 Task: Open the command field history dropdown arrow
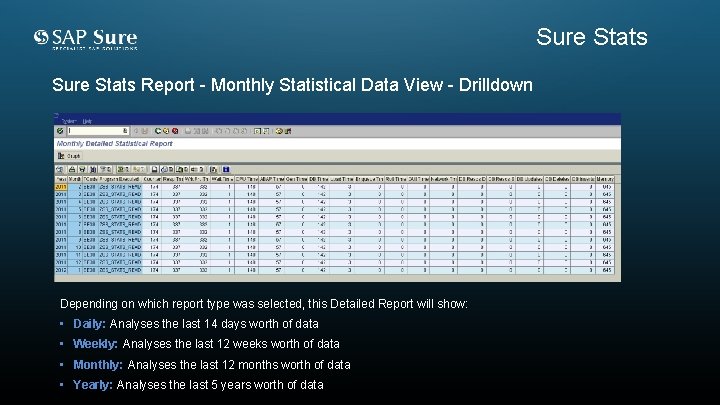pyautogui.click(x=125, y=131)
